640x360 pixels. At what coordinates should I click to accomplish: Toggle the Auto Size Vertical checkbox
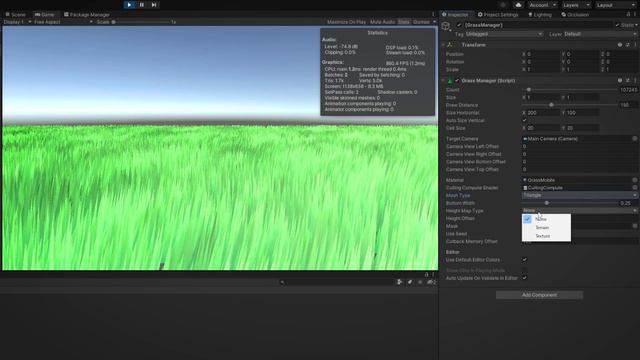click(524, 120)
